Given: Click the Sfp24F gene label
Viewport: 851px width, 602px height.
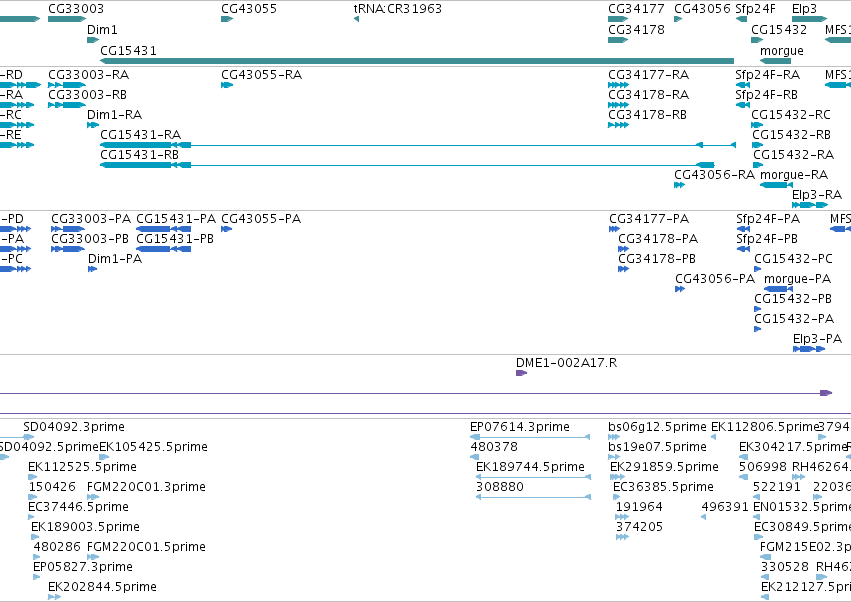Looking at the screenshot, I should click(x=755, y=9).
